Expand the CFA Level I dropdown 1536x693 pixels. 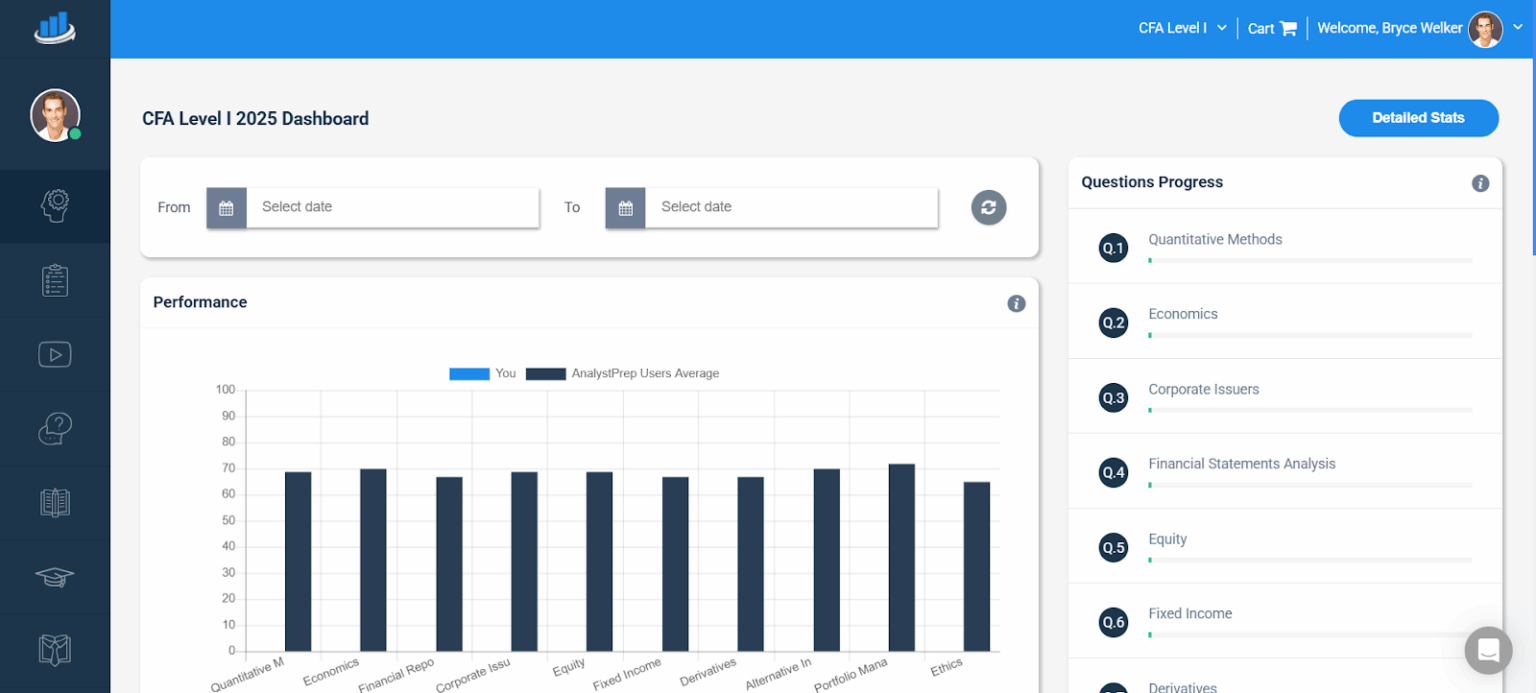1183,28
